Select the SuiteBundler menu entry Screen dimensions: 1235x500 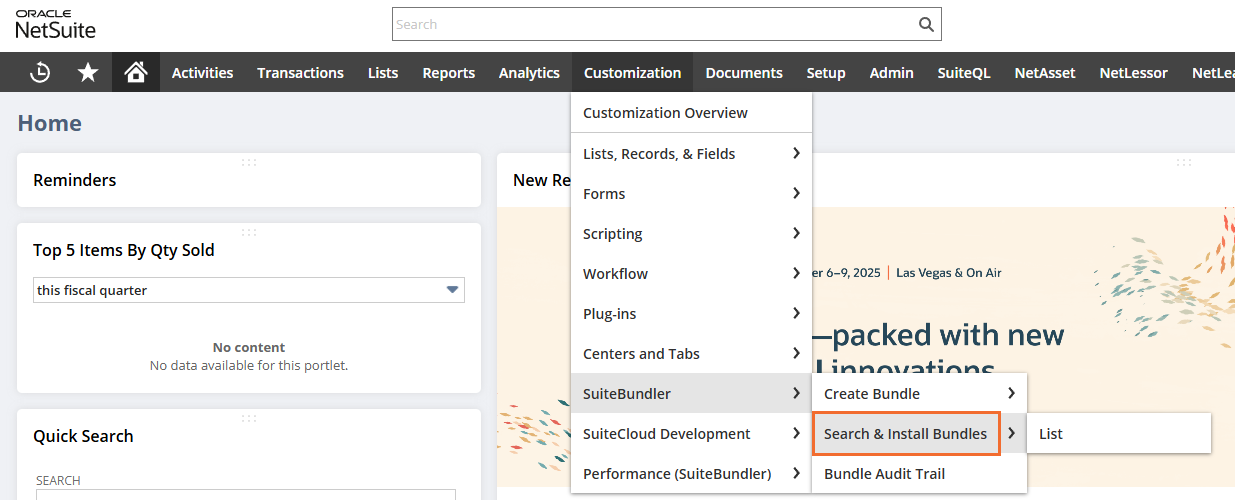coord(692,393)
